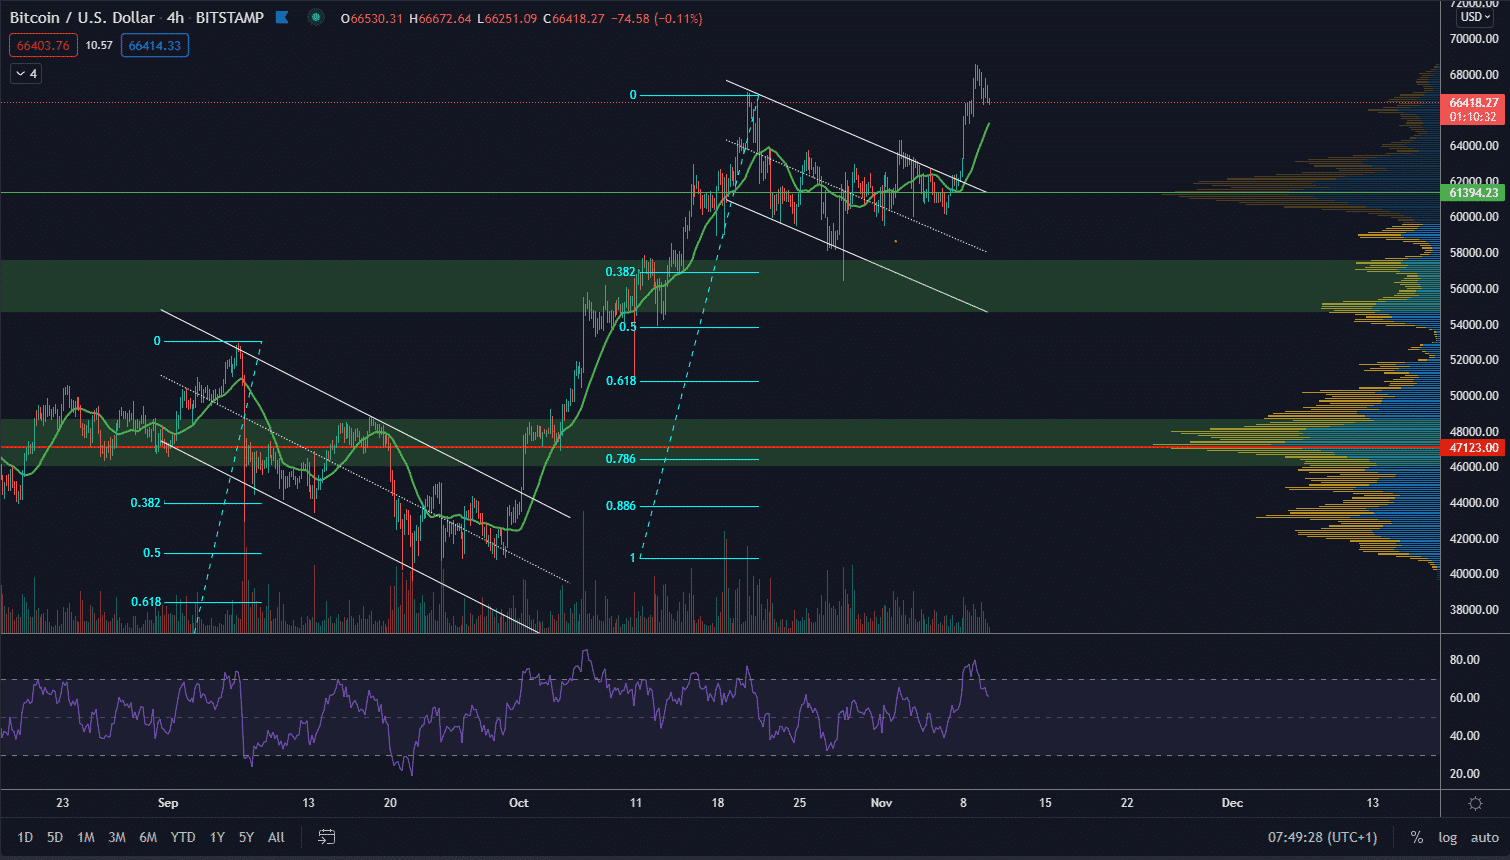Click the blue buy price 66414.33 button
The height and width of the screenshot is (860, 1510).
pyautogui.click(x=155, y=46)
